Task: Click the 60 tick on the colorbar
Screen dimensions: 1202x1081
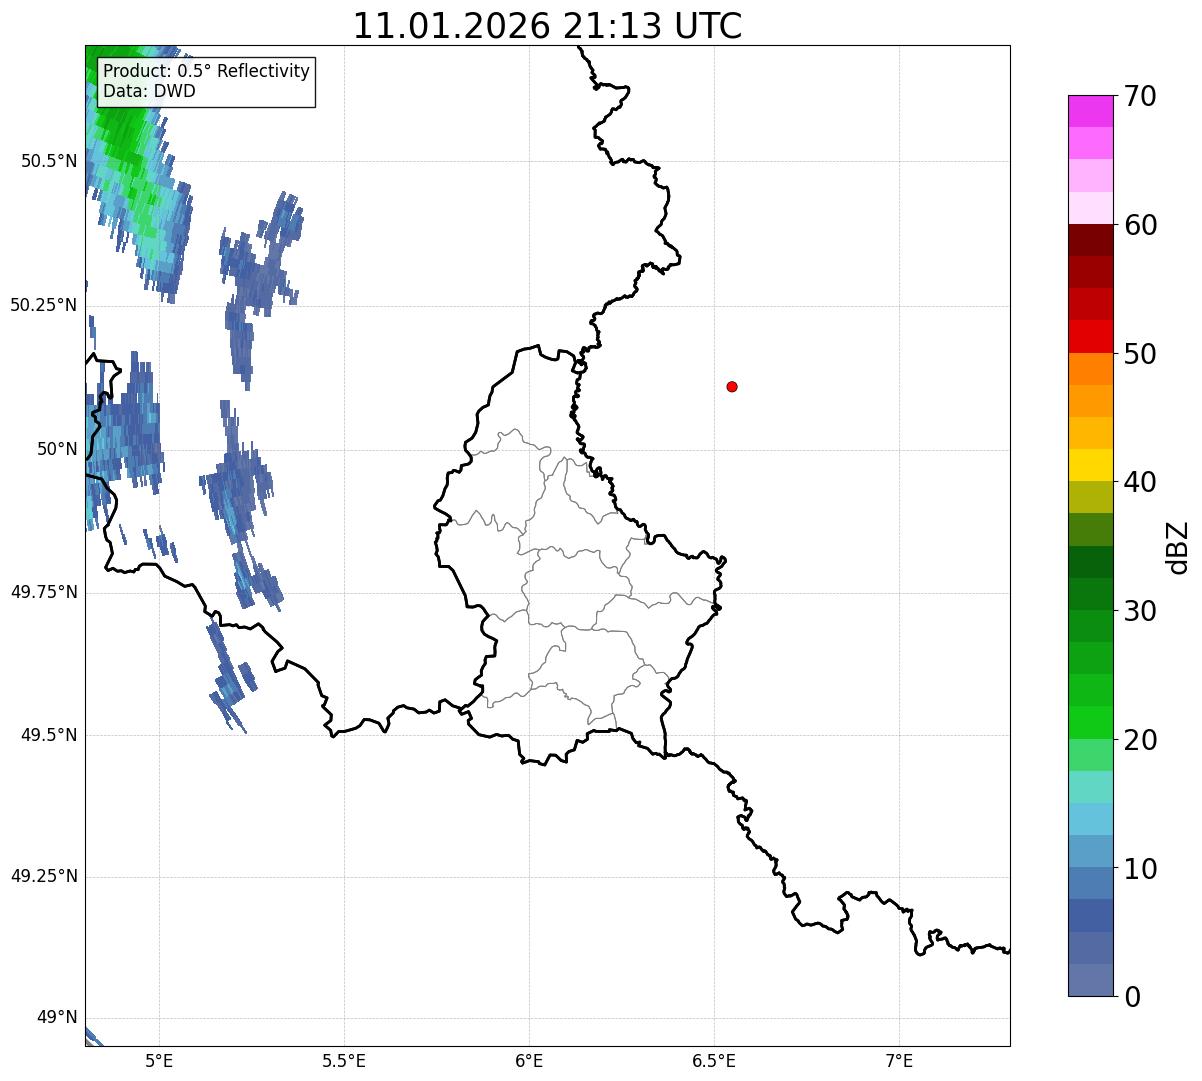Action: (1140, 225)
